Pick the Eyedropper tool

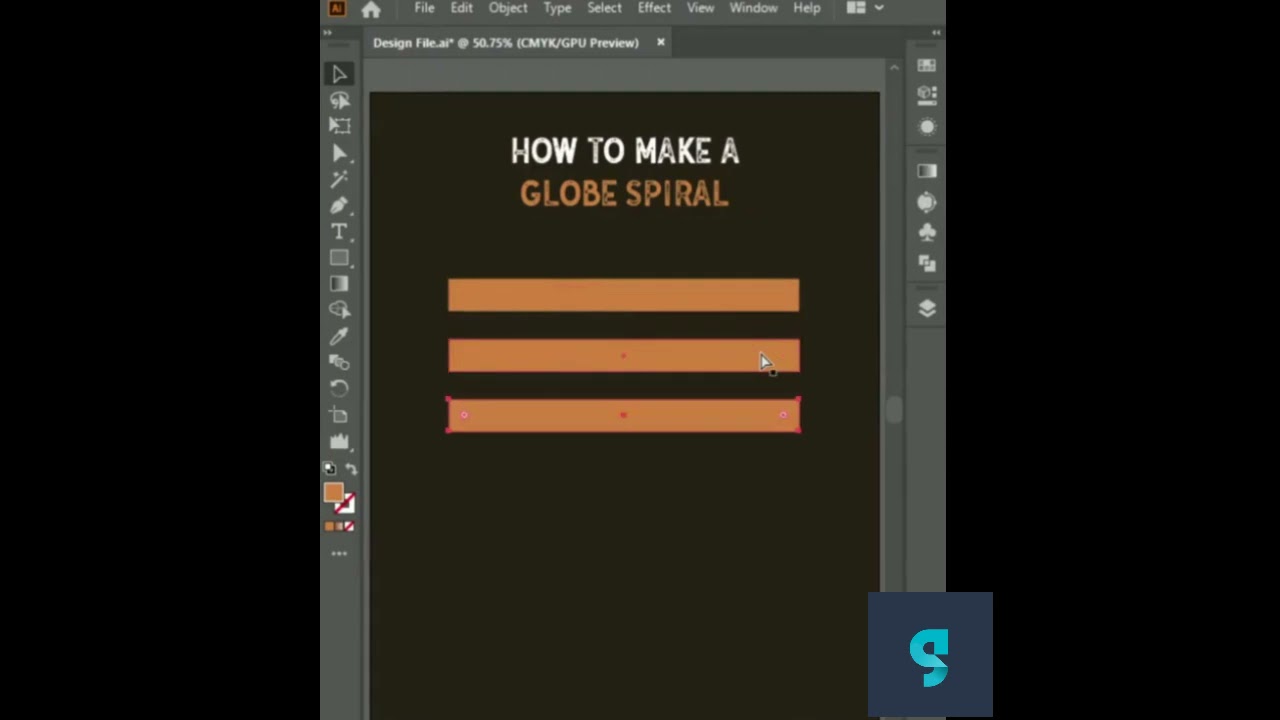(x=339, y=336)
